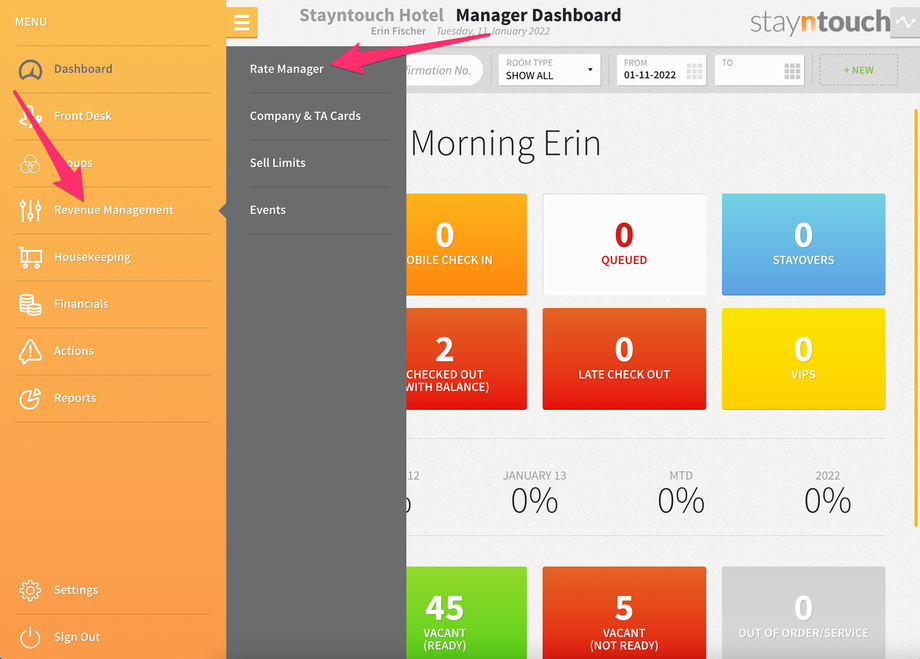Click the Revenue Management sliders icon
Image resolution: width=920 pixels, height=659 pixels.
click(30, 210)
